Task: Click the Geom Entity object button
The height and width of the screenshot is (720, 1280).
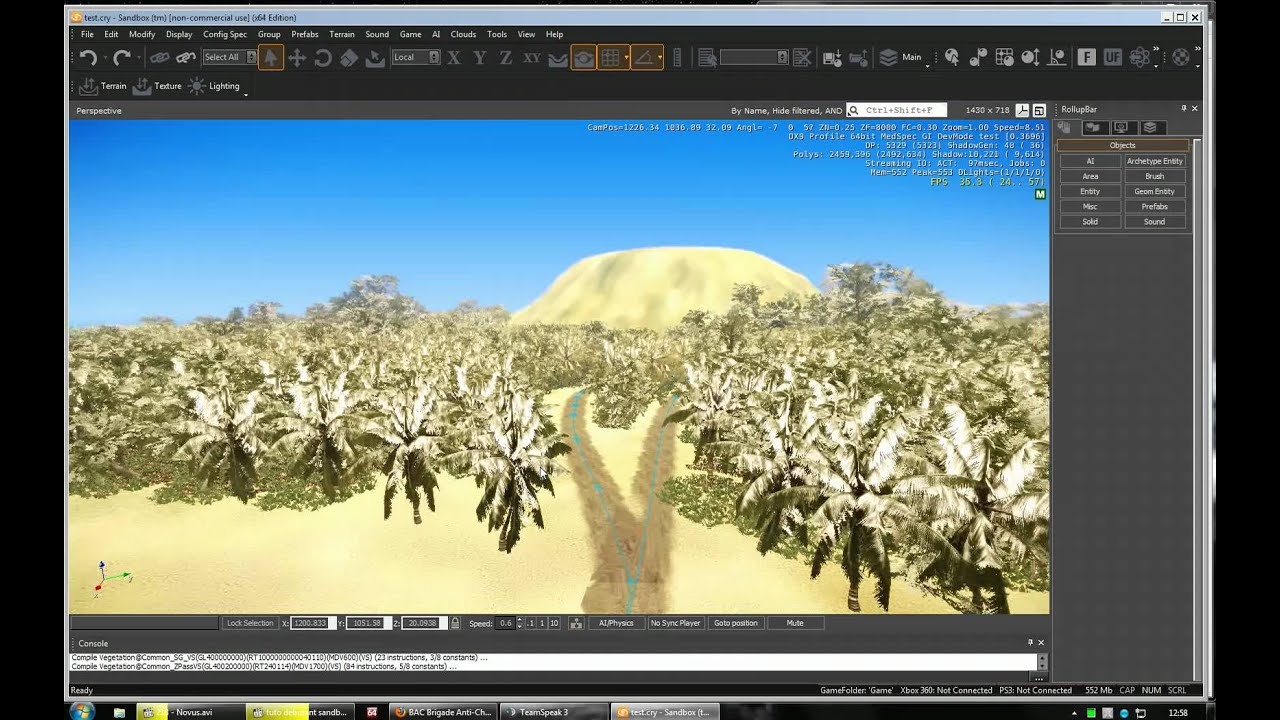Action: click(x=1154, y=191)
